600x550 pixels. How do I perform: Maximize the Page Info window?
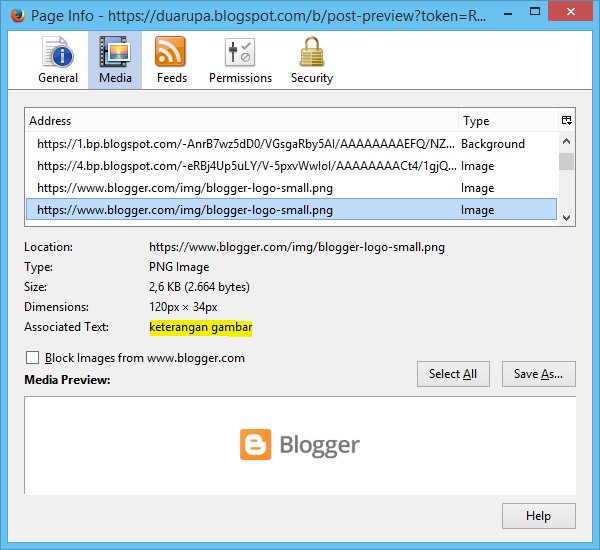[535, 12]
